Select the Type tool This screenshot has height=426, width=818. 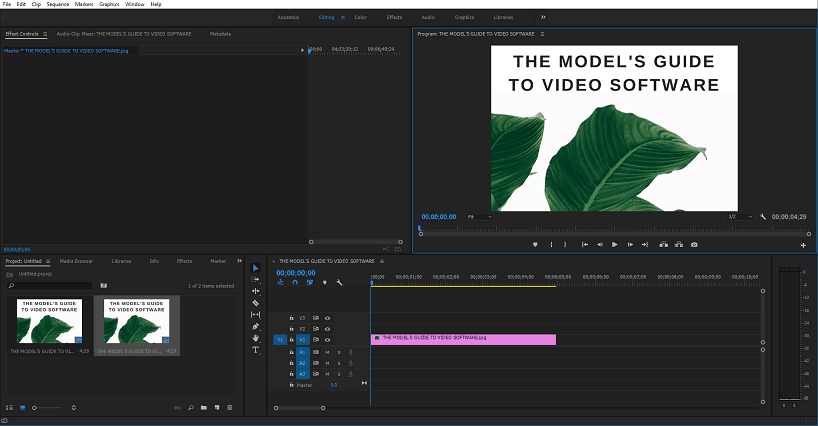click(255, 350)
